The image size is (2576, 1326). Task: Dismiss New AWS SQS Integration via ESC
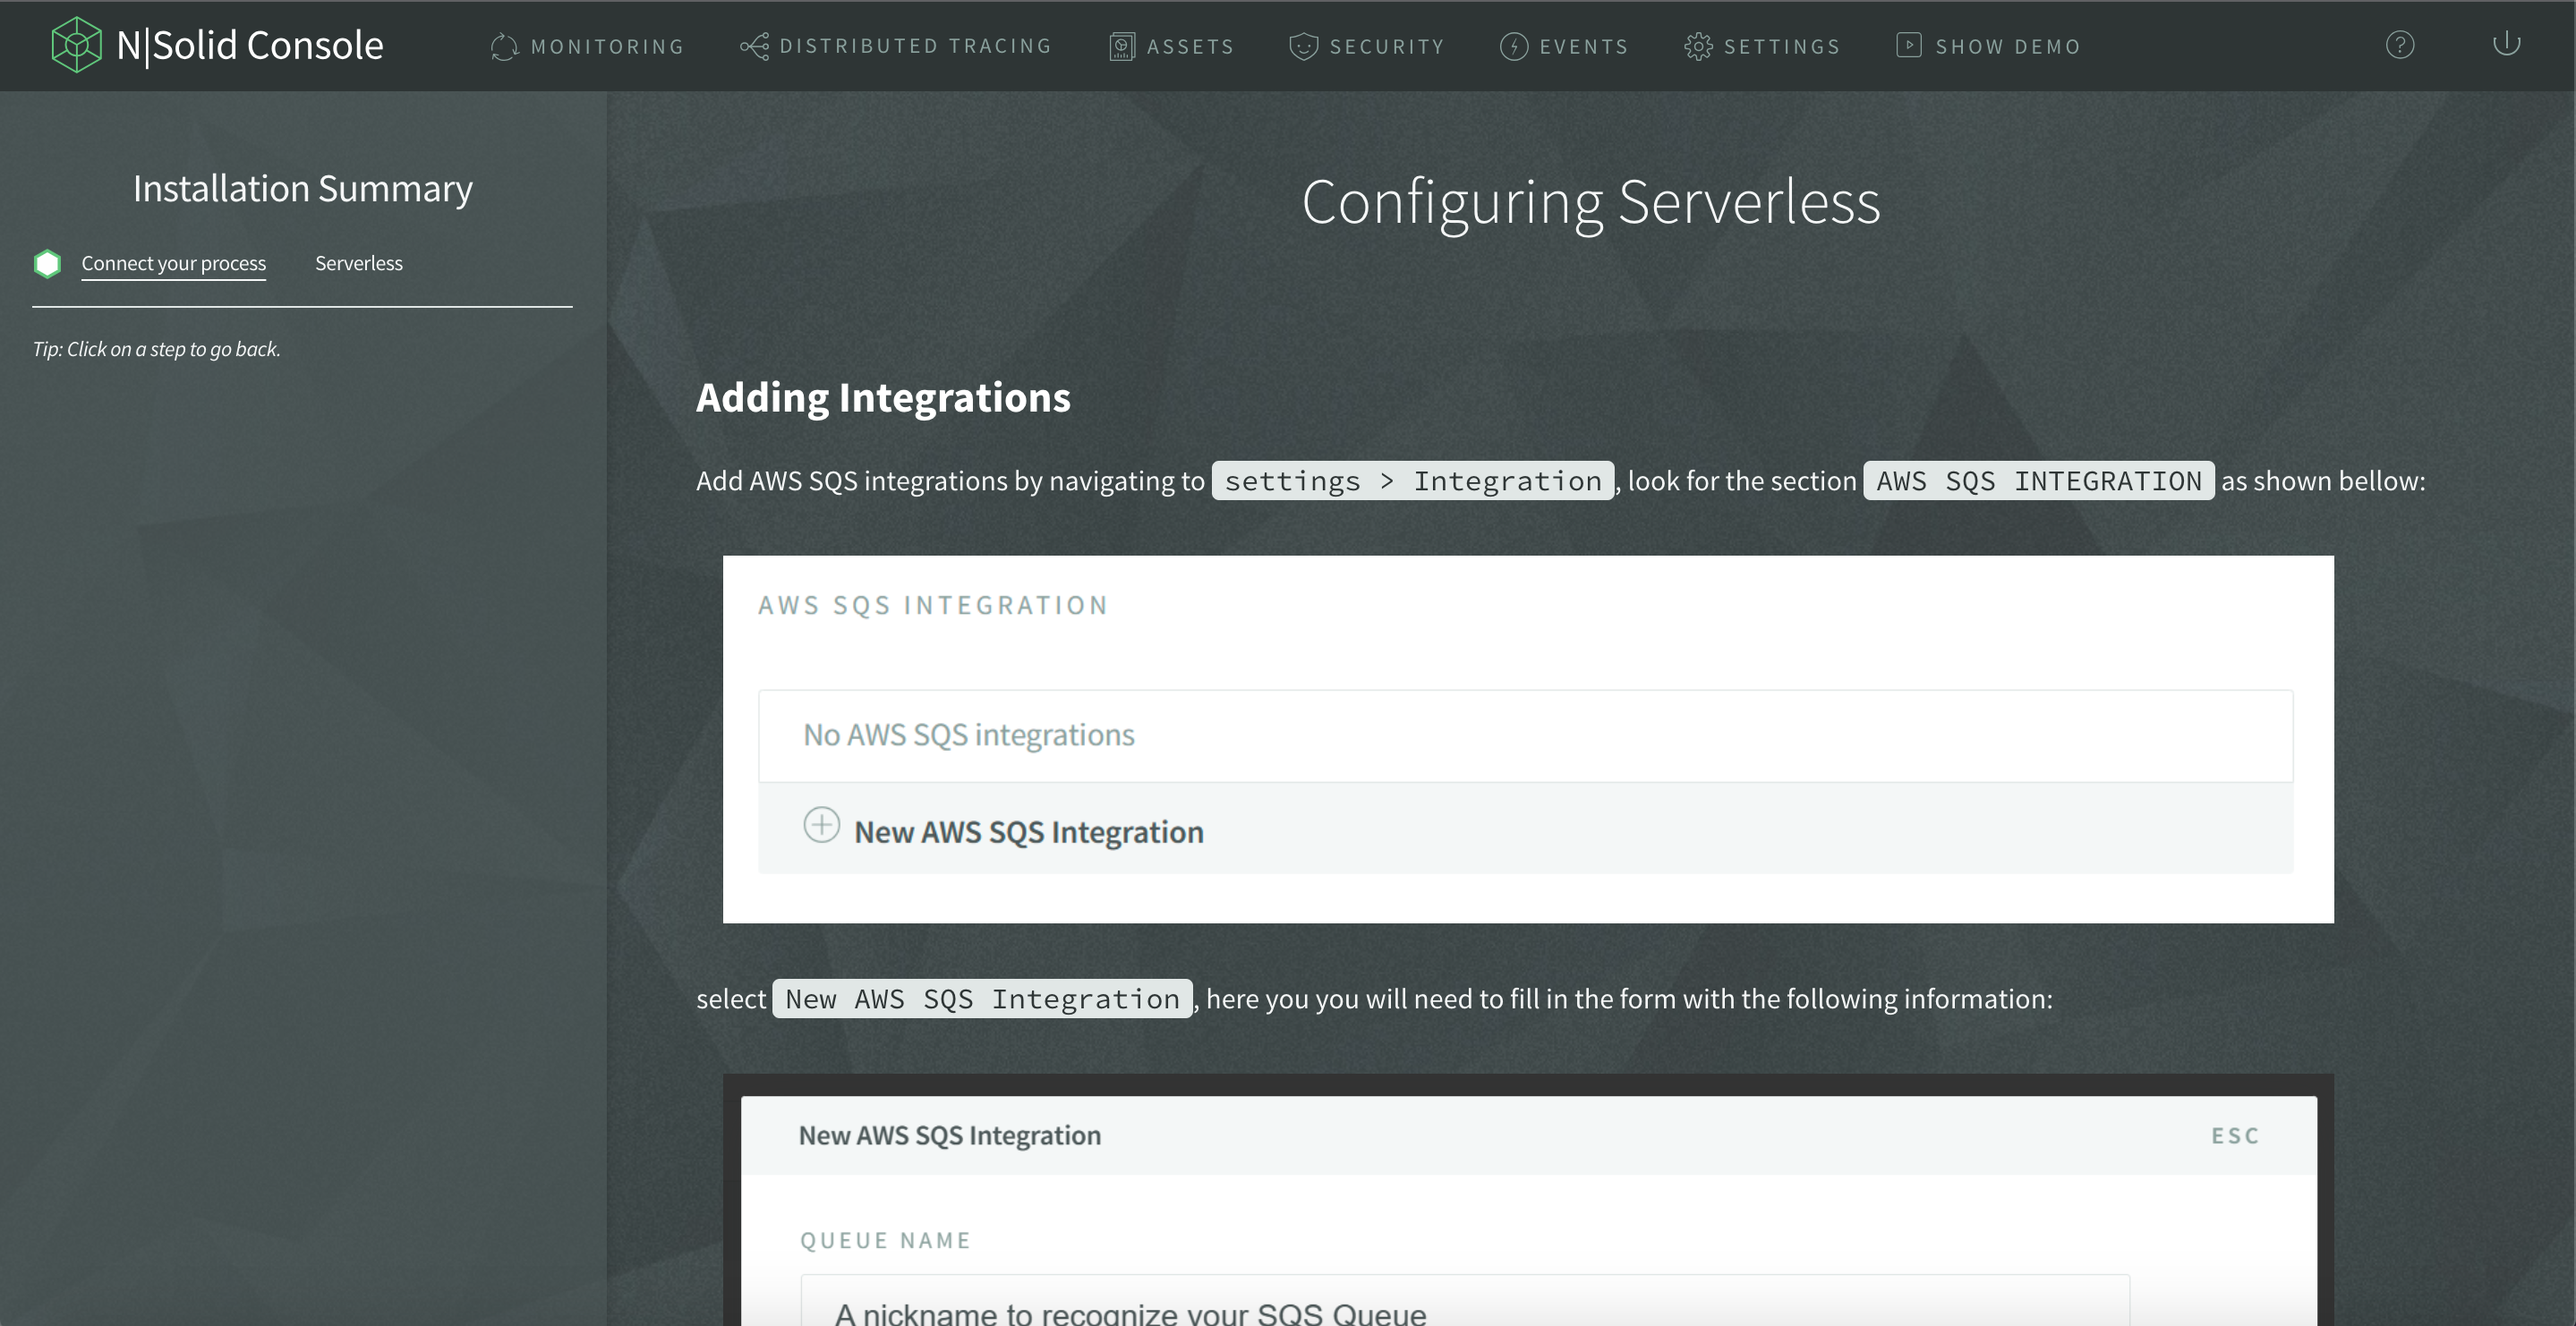[2234, 1135]
